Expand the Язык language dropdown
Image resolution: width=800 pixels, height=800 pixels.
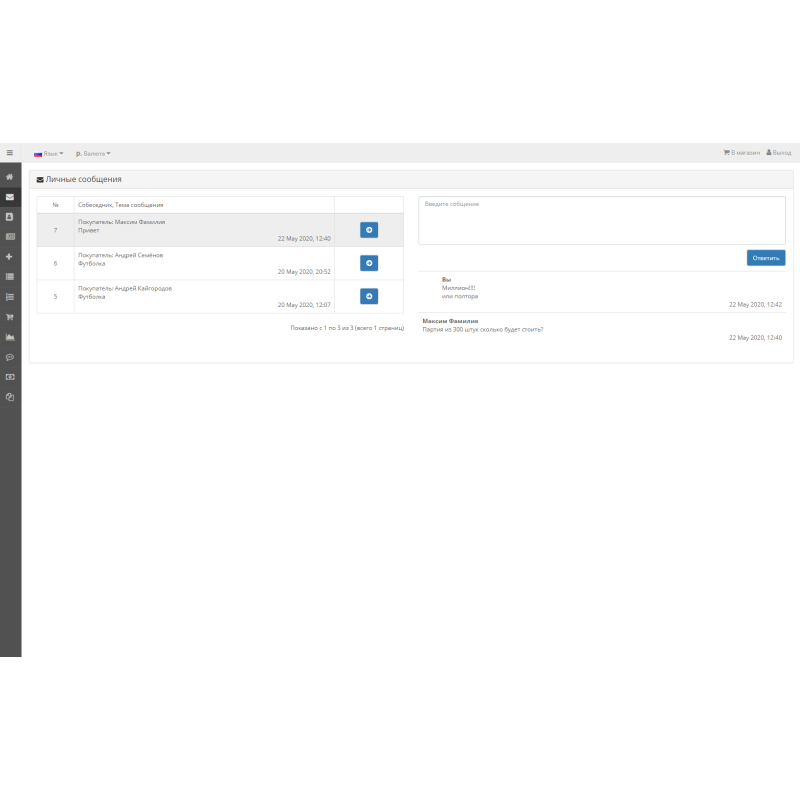click(x=49, y=153)
